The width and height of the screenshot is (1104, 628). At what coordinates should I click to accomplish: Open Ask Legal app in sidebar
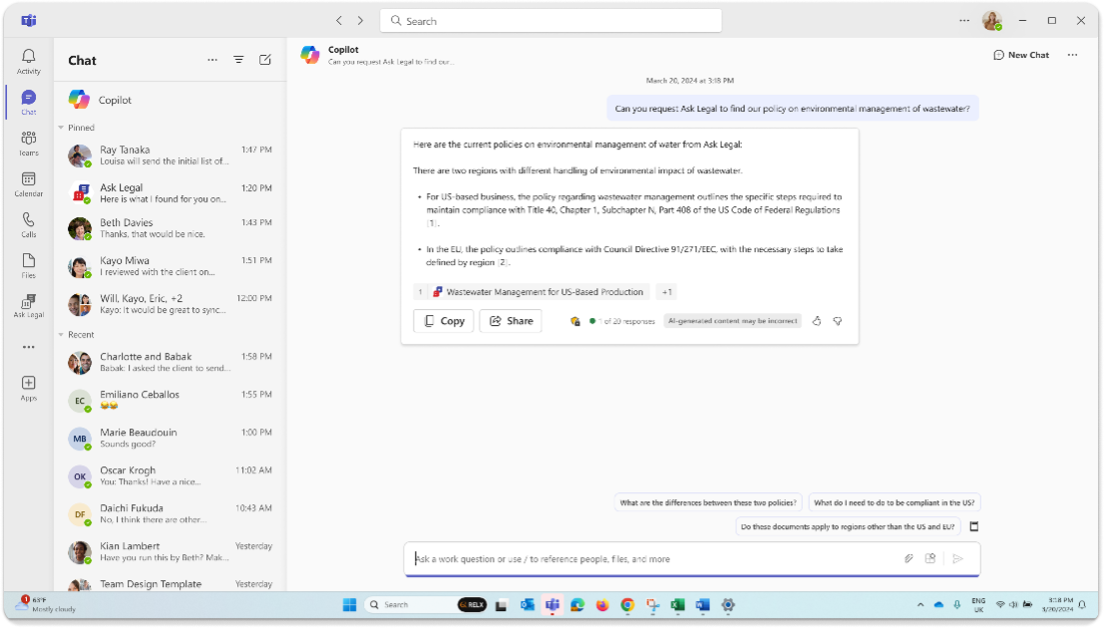[29, 306]
